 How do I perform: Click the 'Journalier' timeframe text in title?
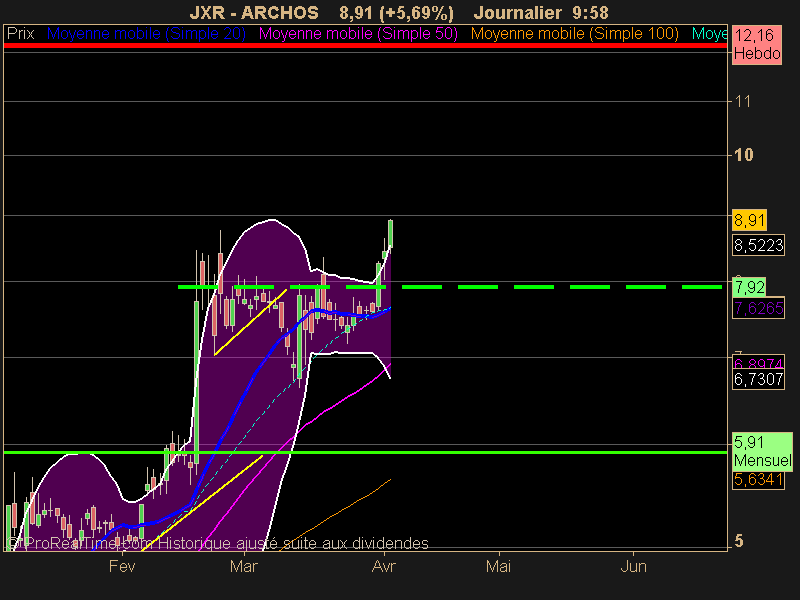pyautogui.click(x=518, y=12)
